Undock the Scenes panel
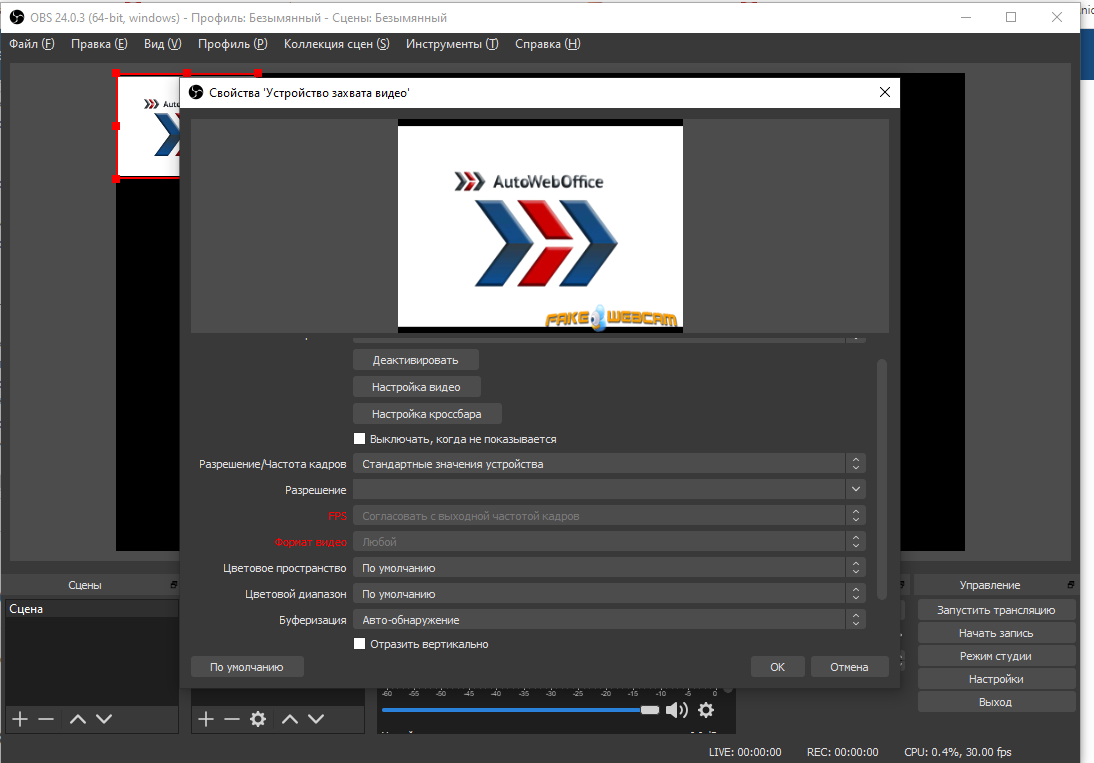 pos(174,584)
